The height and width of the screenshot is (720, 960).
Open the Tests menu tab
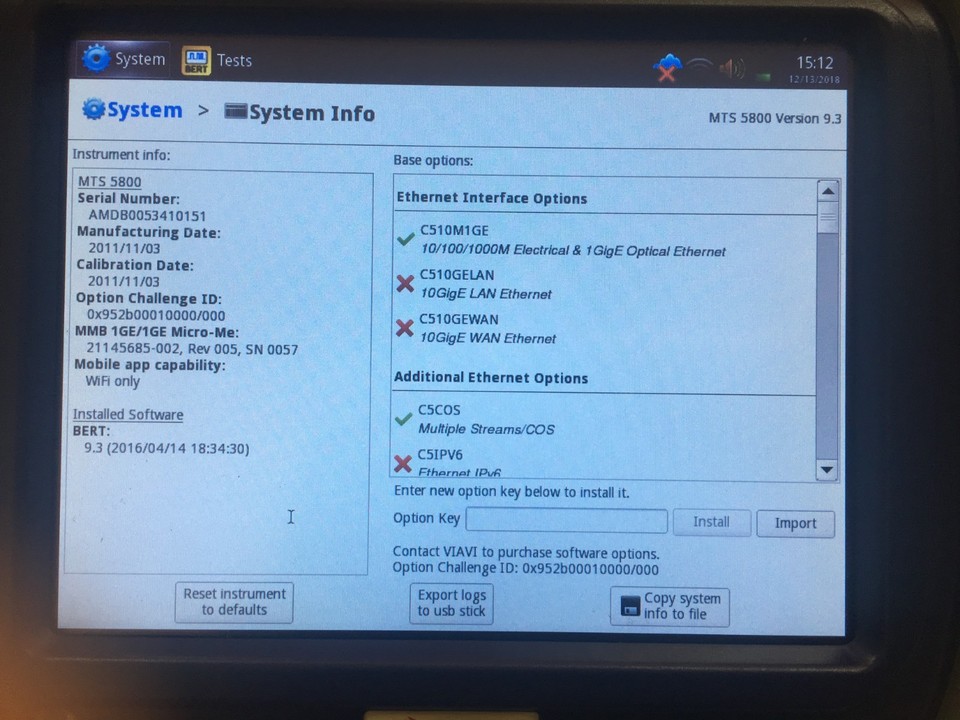pos(234,60)
